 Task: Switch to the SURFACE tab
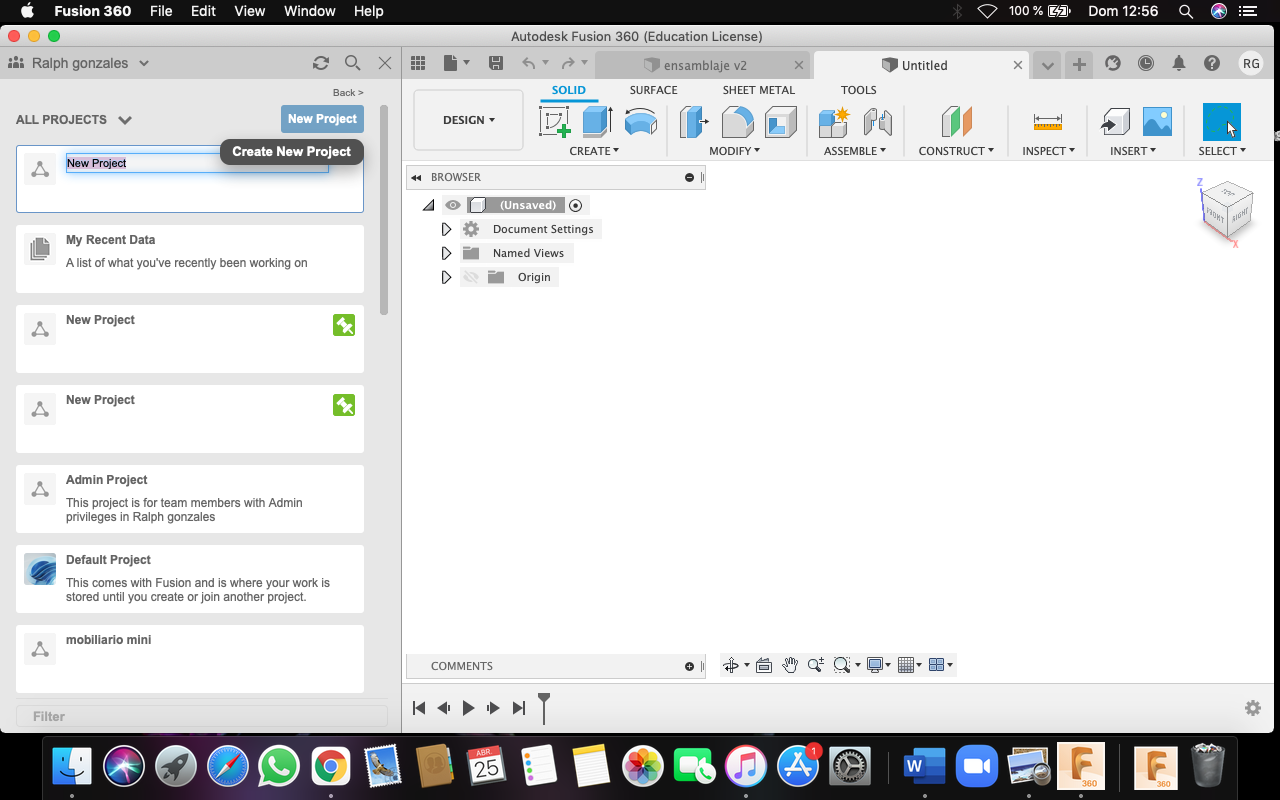(653, 90)
